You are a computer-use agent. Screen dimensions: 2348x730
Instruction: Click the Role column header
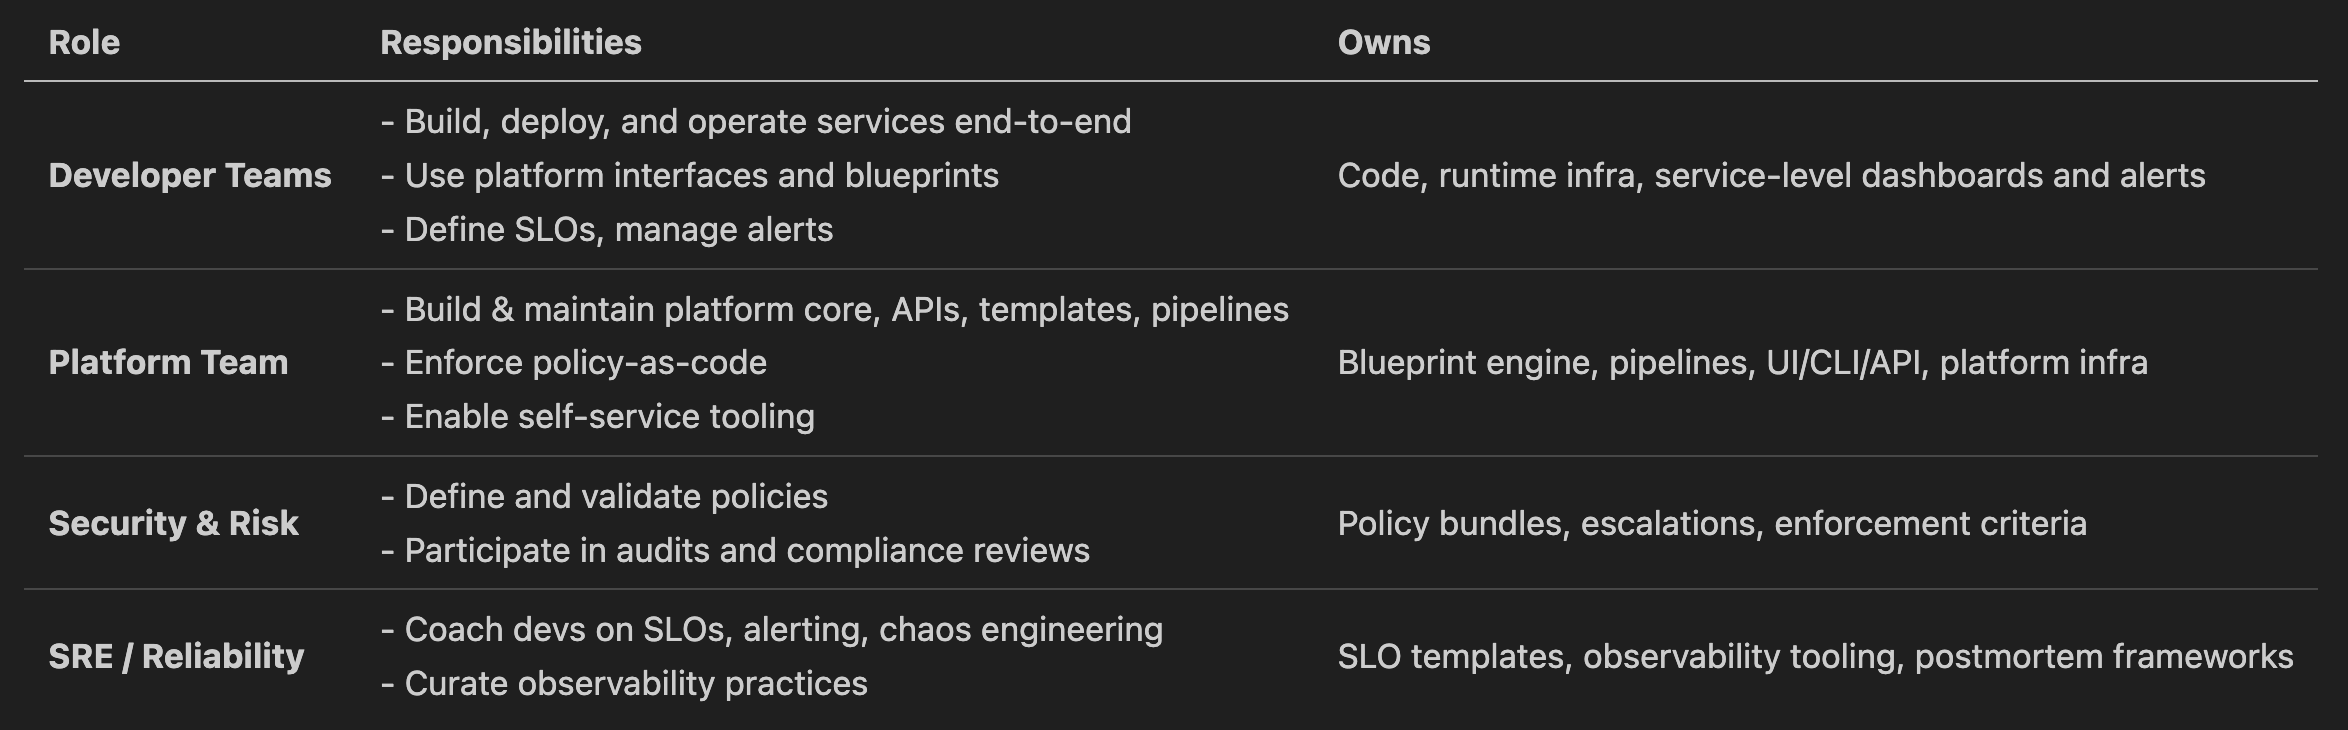(84, 42)
